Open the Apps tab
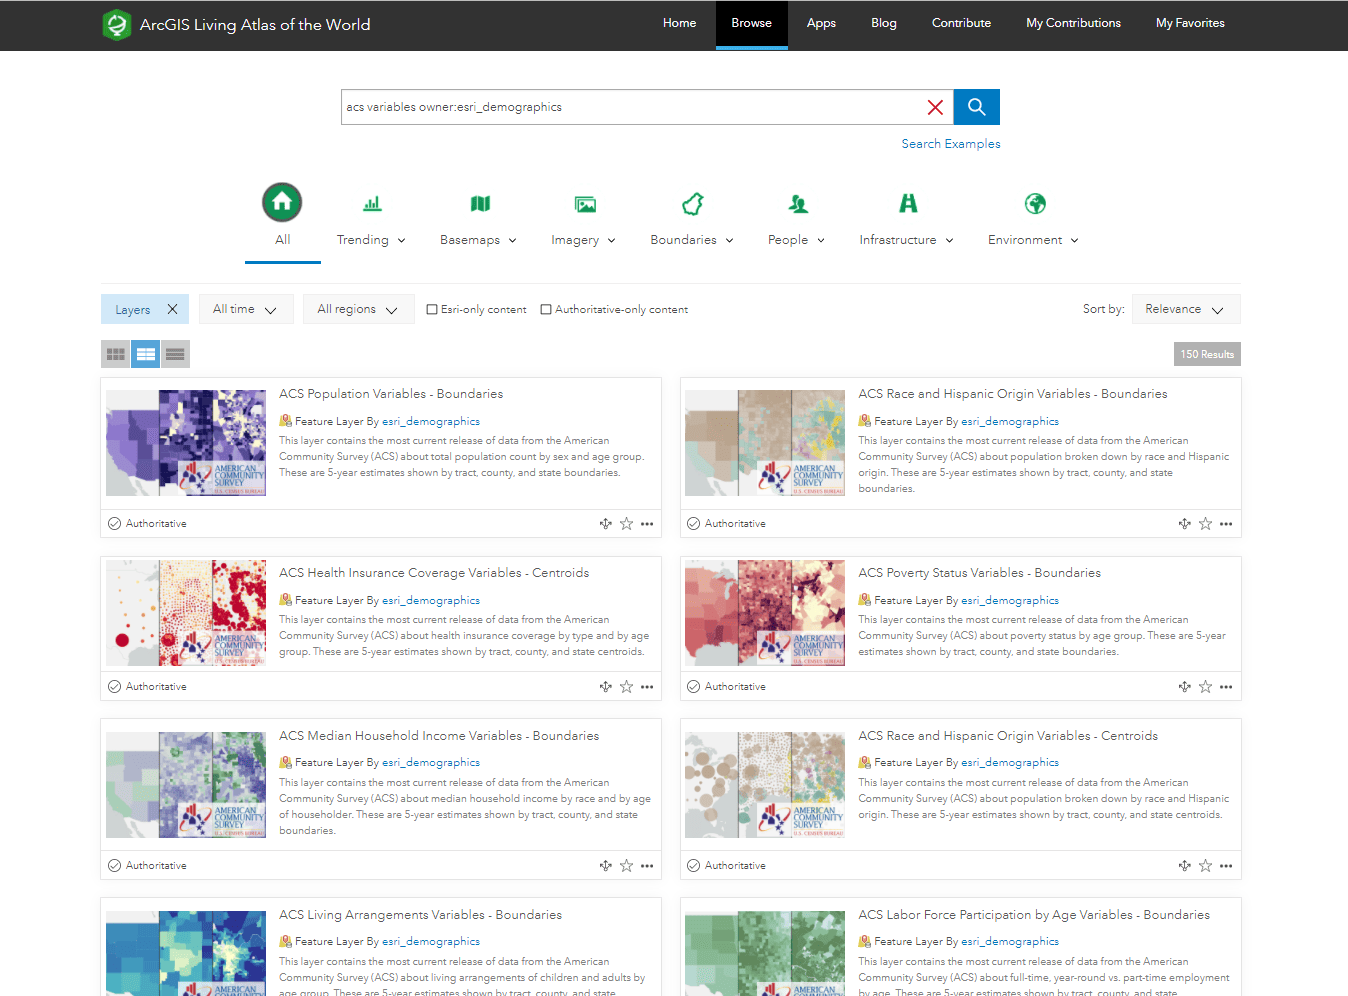 tap(821, 24)
